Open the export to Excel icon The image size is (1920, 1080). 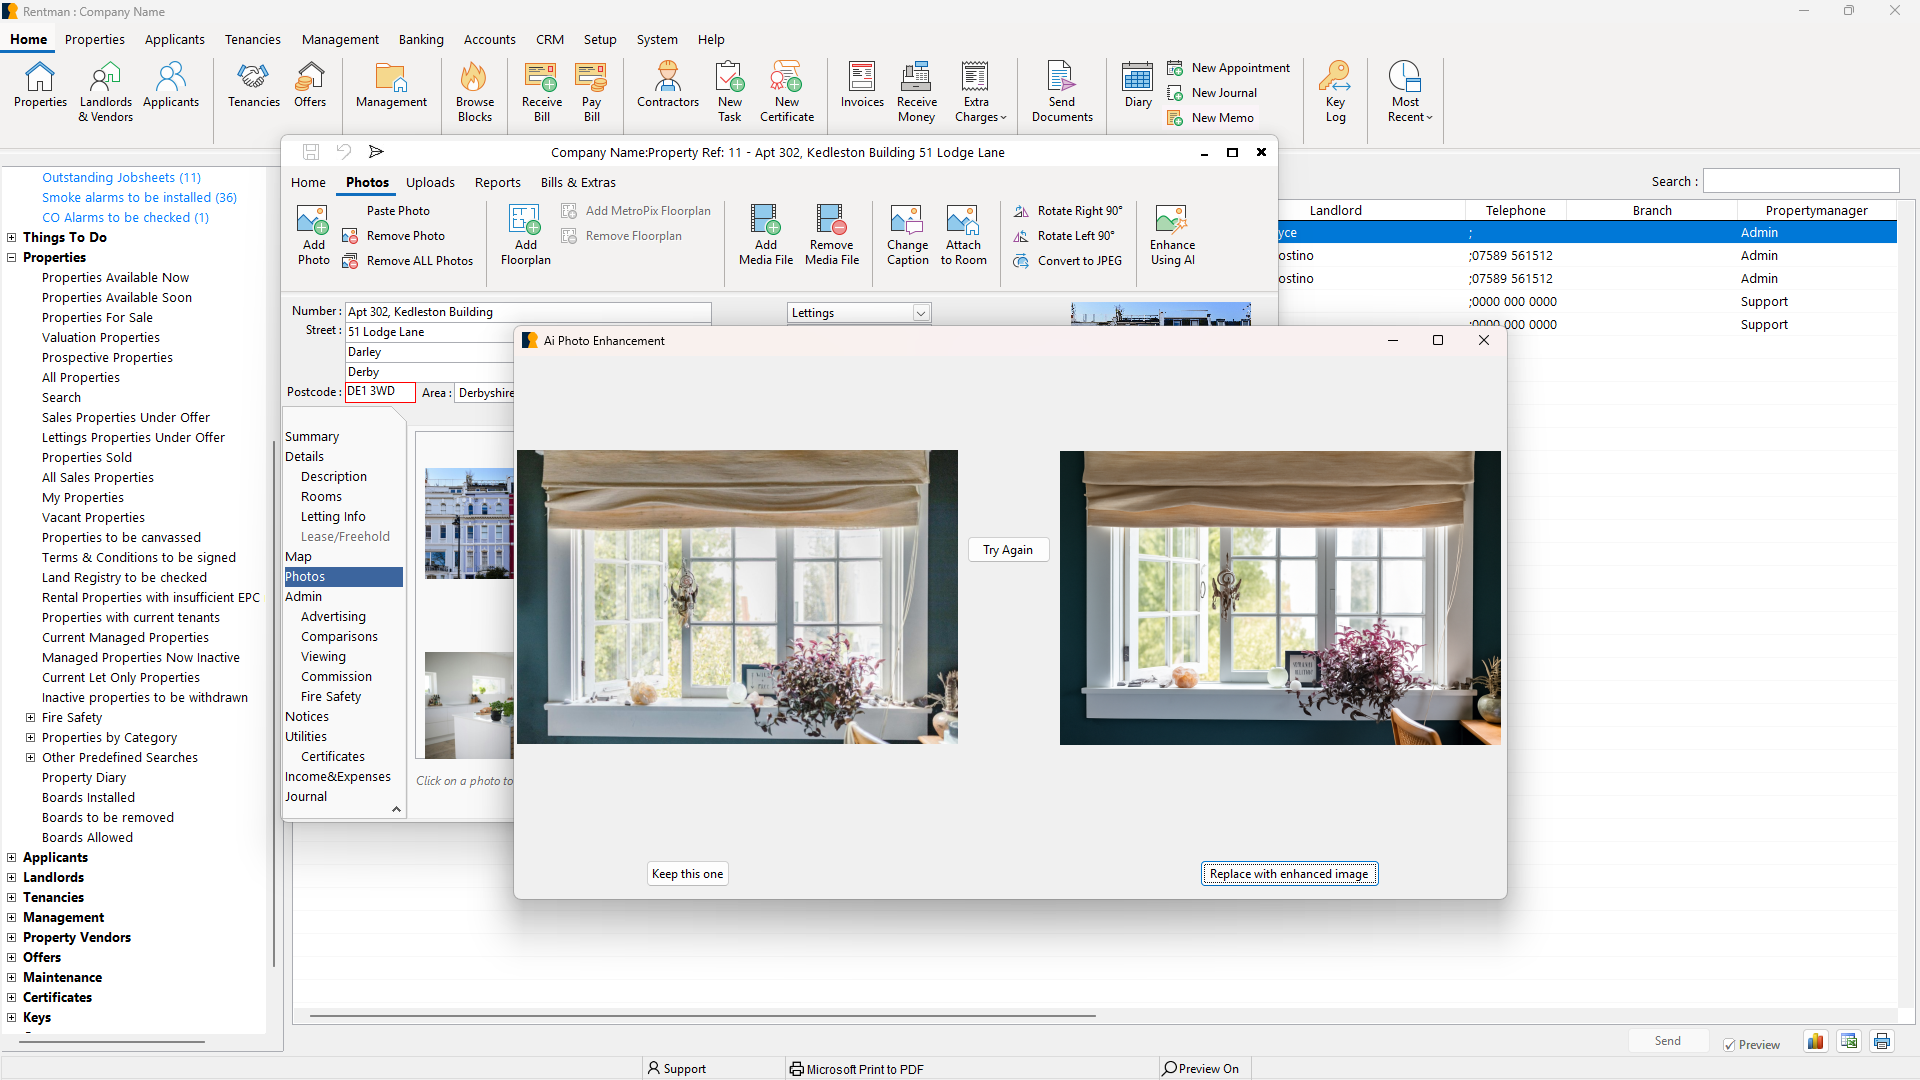1849,1040
